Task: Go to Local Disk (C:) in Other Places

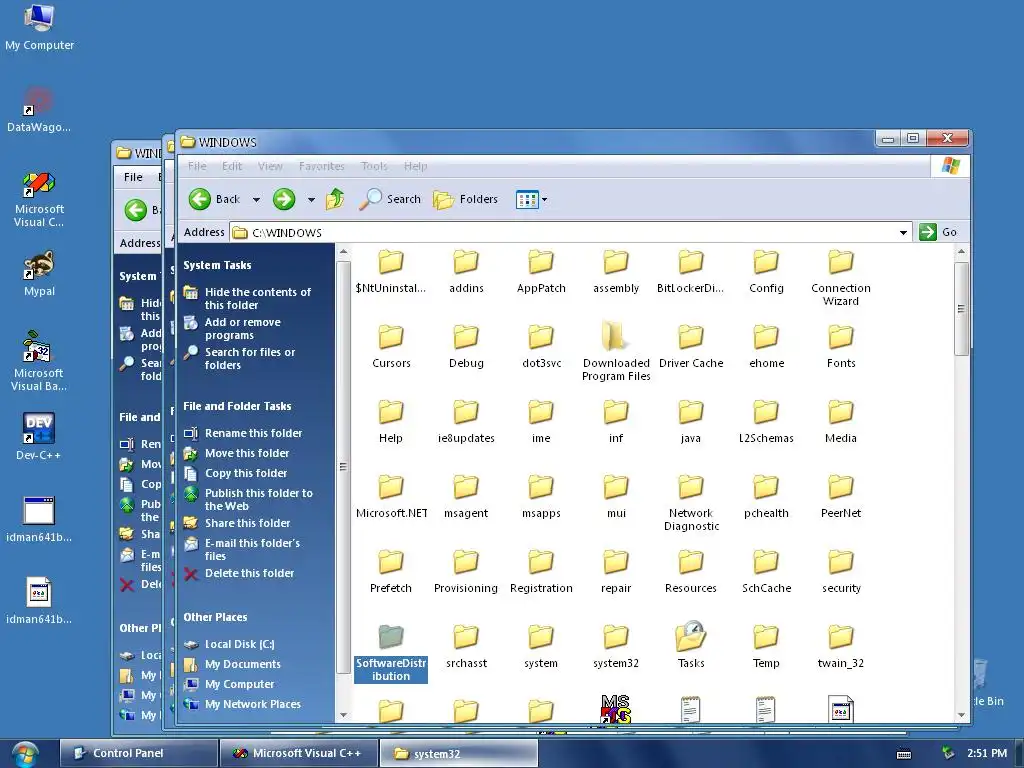Action: pyautogui.click(x=240, y=645)
